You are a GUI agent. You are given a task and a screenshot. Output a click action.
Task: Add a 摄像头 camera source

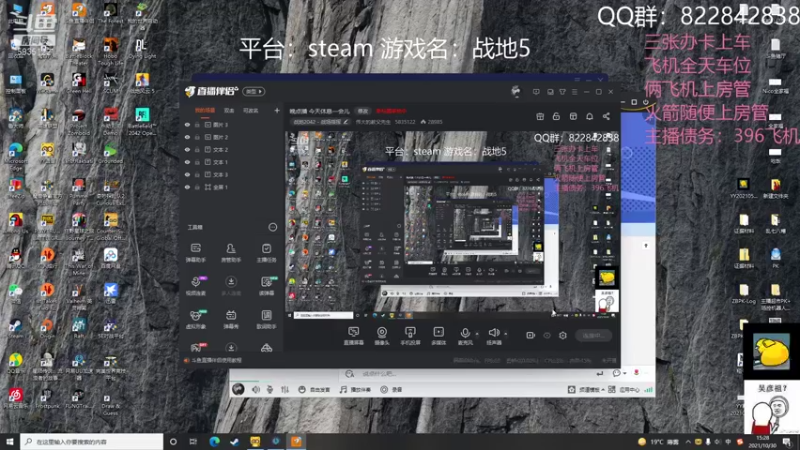click(x=382, y=336)
